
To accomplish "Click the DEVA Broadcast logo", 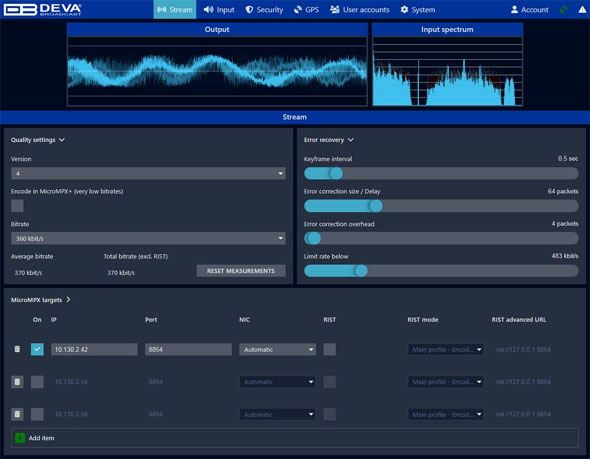I will coord(42,9).
